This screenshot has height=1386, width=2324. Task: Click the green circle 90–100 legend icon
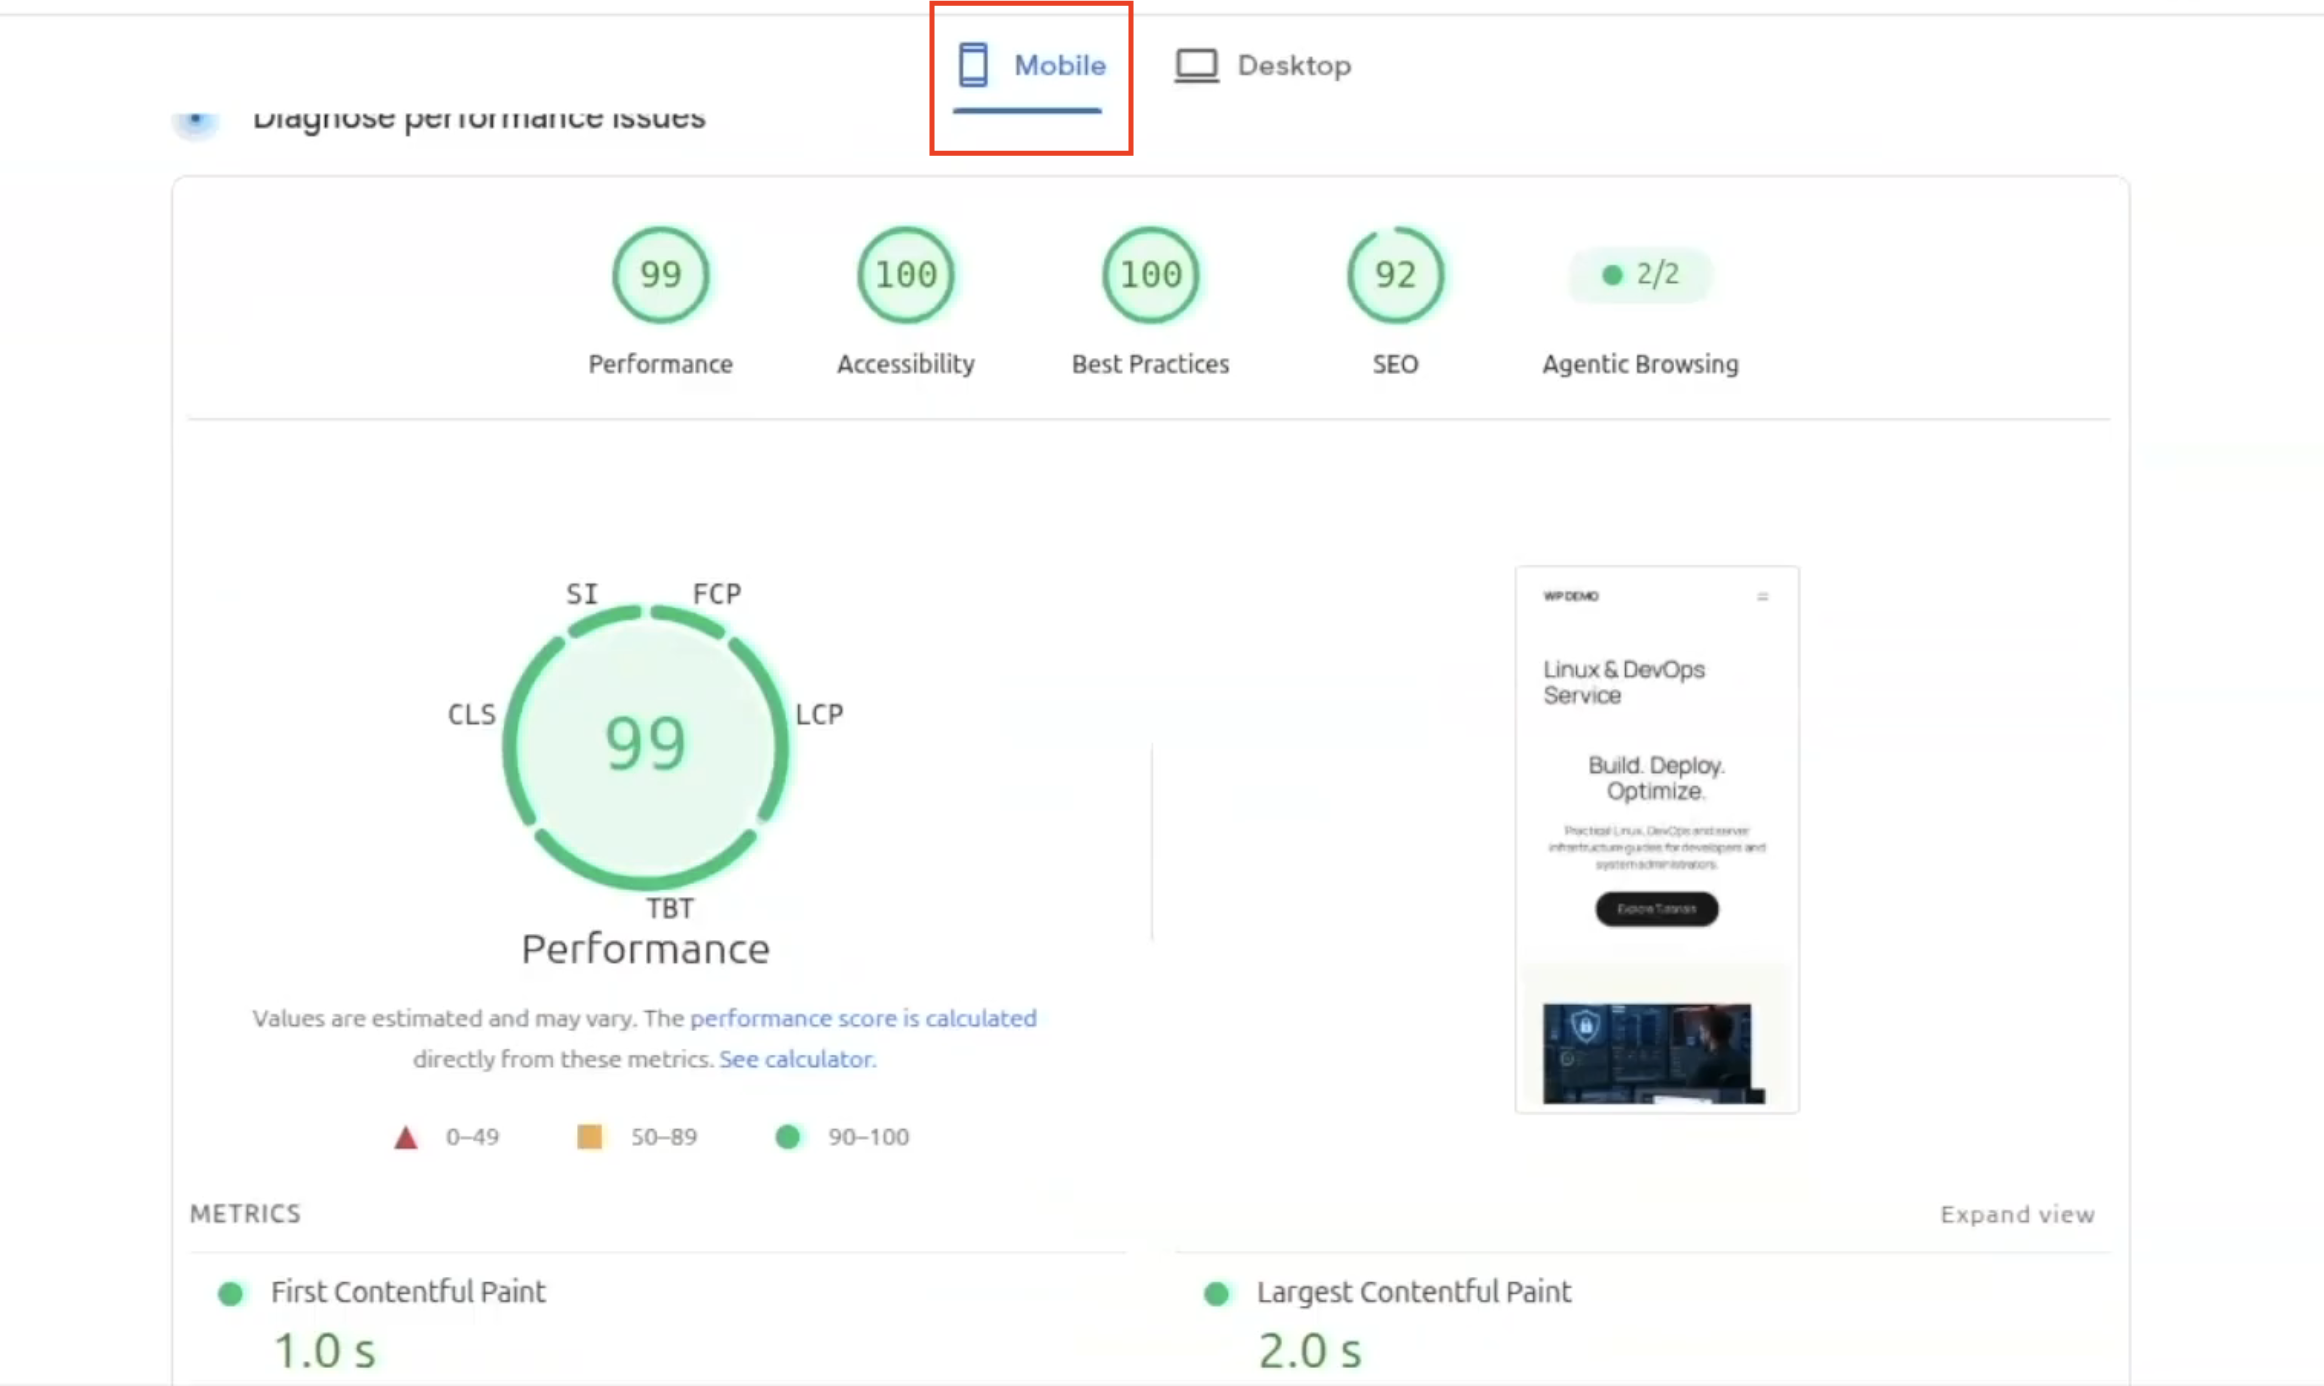(x=788, y=1137)
